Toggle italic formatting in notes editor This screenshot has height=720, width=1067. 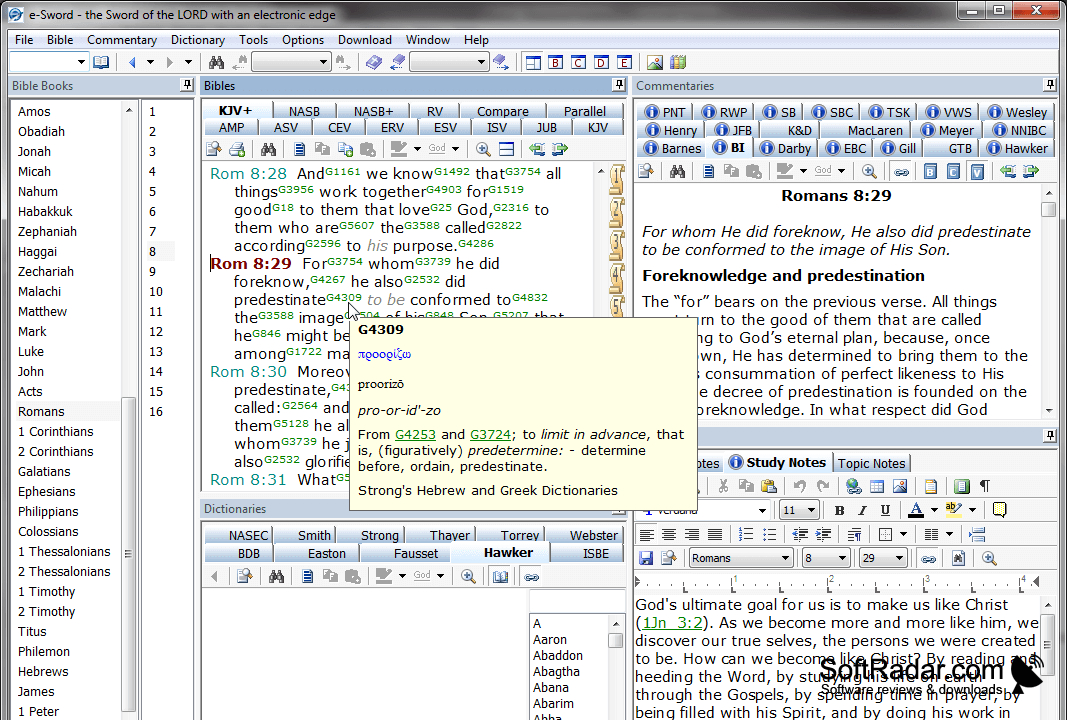coord(862,510)
